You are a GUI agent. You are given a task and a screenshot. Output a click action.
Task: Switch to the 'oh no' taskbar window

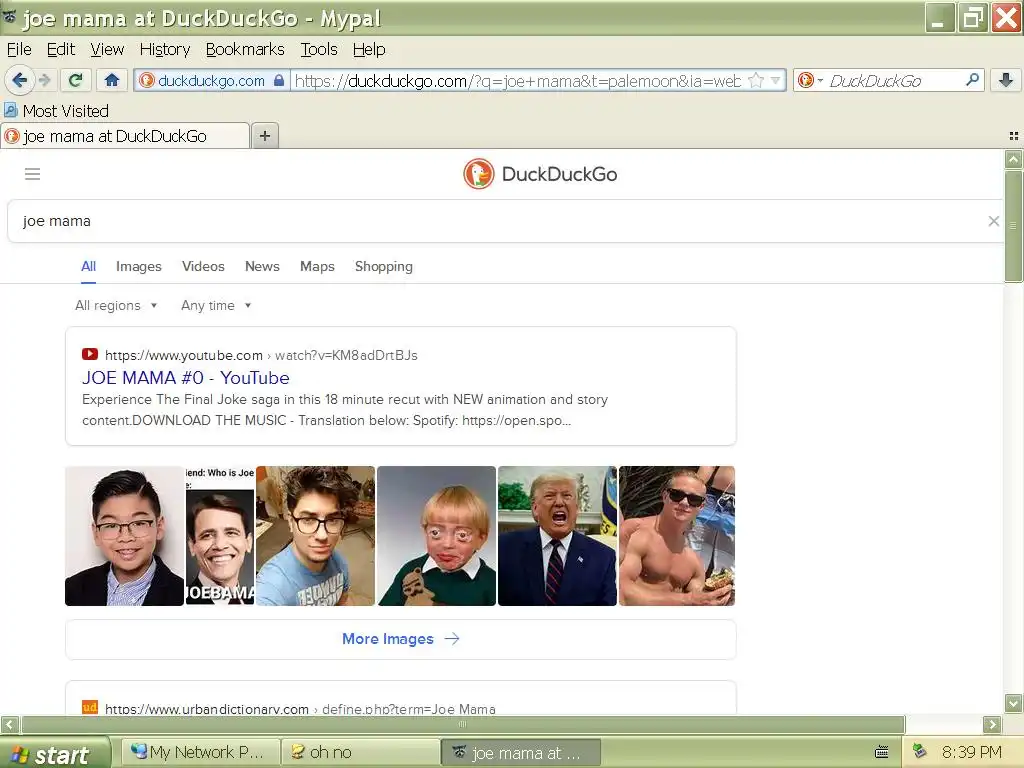pos(360,752)
